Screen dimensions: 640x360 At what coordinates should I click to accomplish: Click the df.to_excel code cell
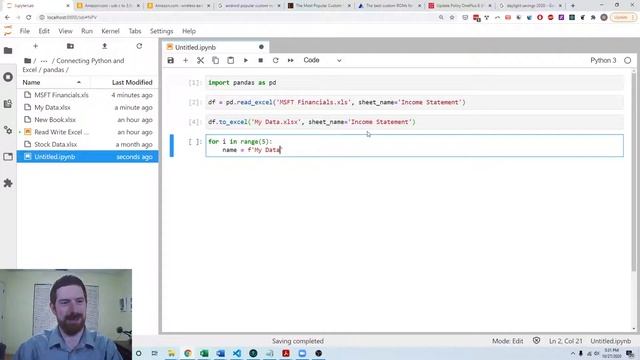click(414, 122)
